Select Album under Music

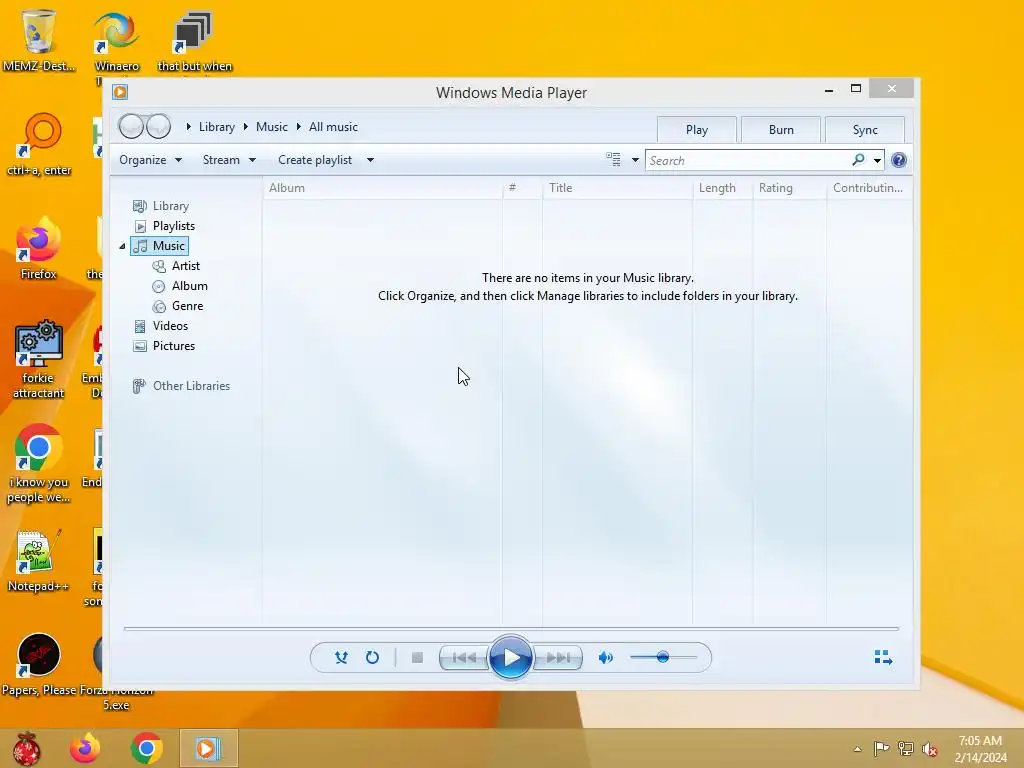click(180, 286)
